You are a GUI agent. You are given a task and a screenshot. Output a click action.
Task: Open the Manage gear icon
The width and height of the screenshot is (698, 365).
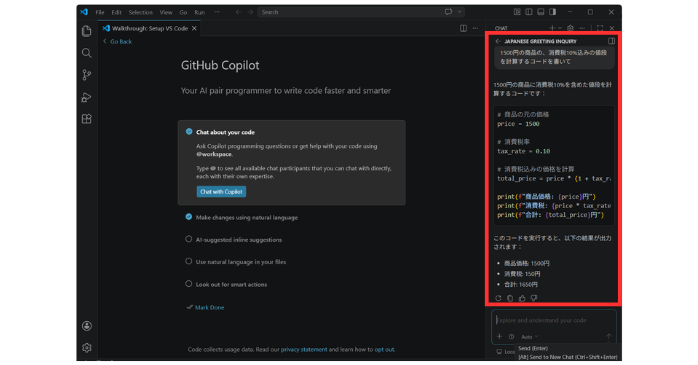coord(87,348)
